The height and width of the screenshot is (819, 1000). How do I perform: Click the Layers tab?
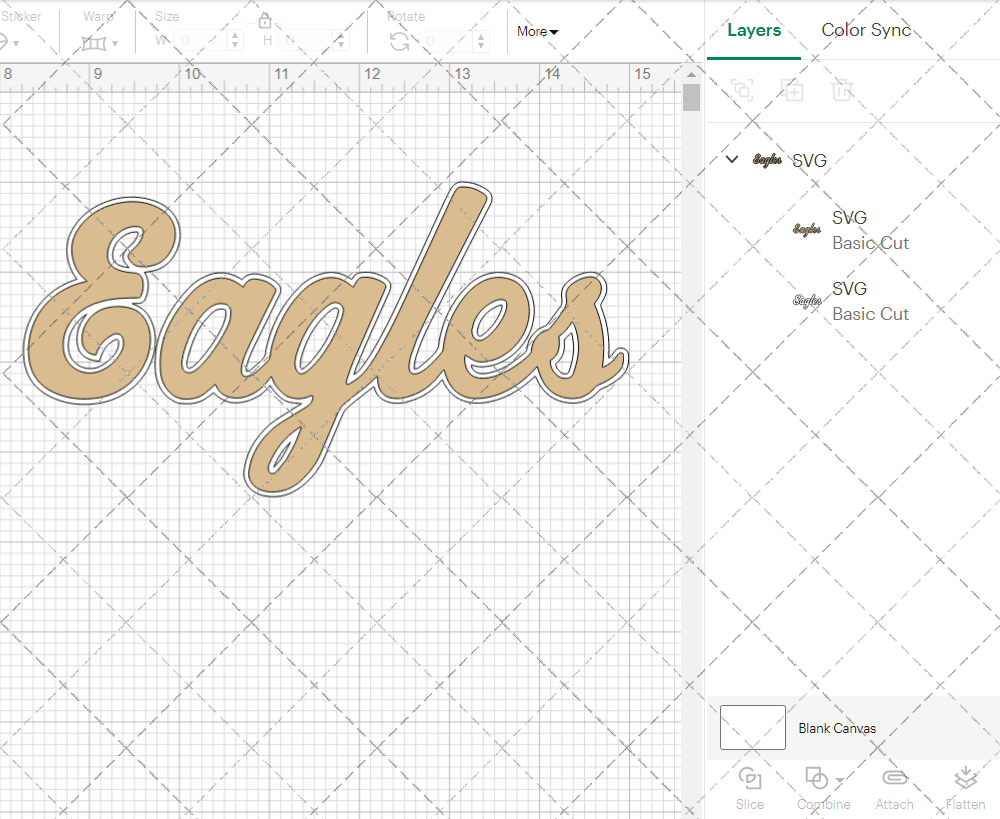[x=754, y=30]
